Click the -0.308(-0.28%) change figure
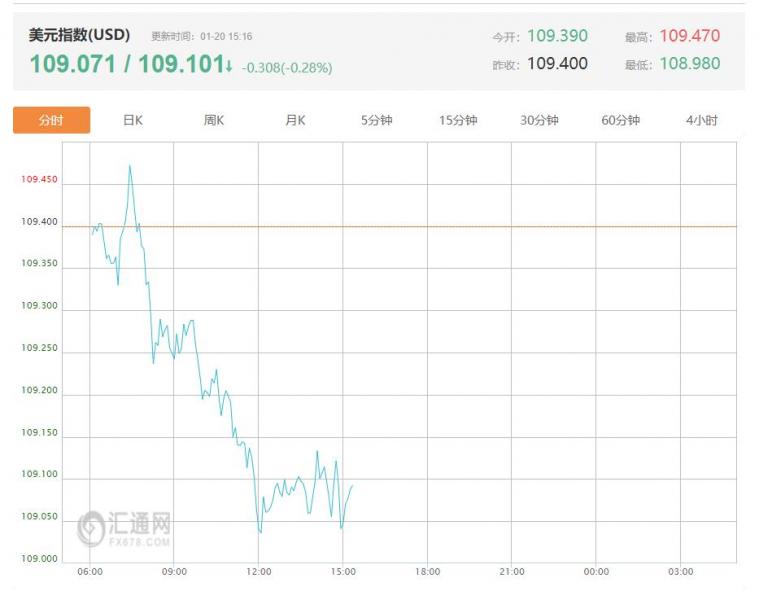Image resolution: width=759 pixels, height=600 pixels. [287, 68]
